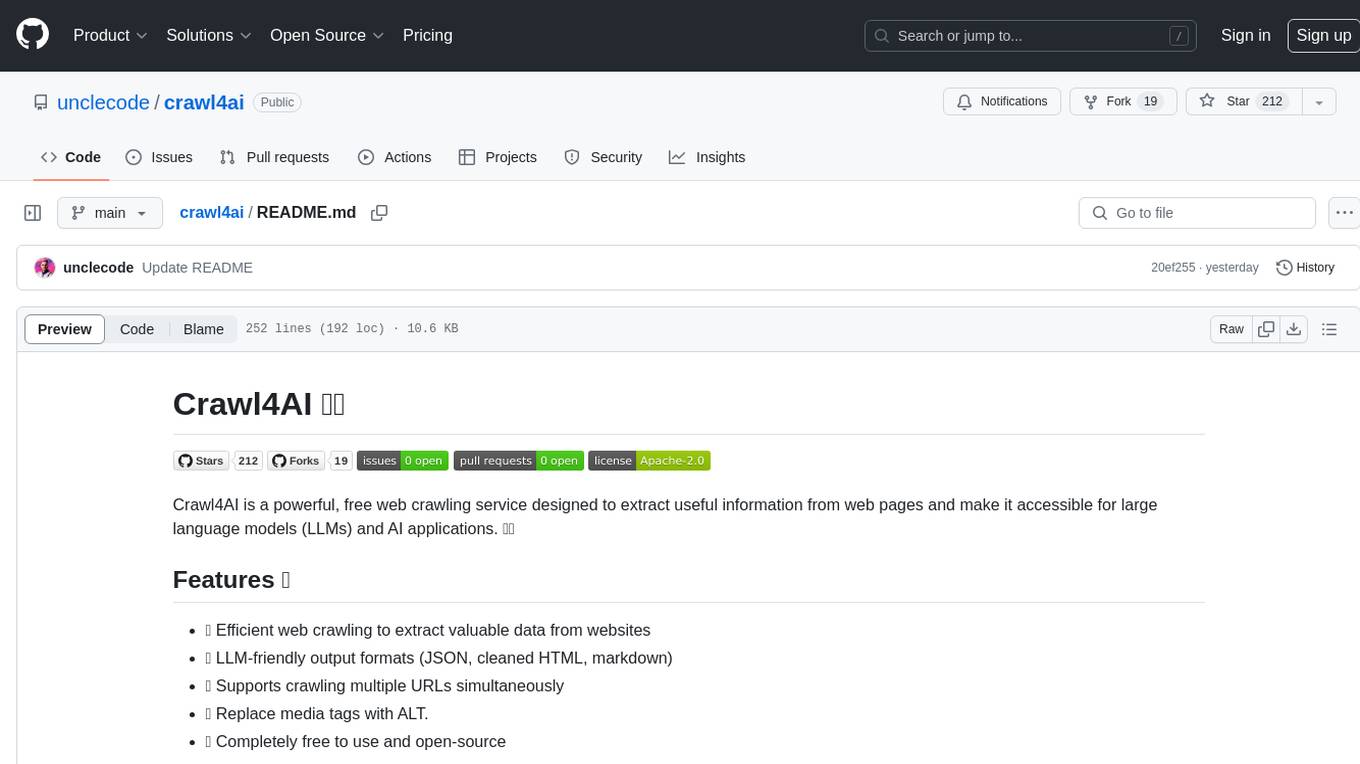Click the GitHub logo icon

(x=33, y=35)
